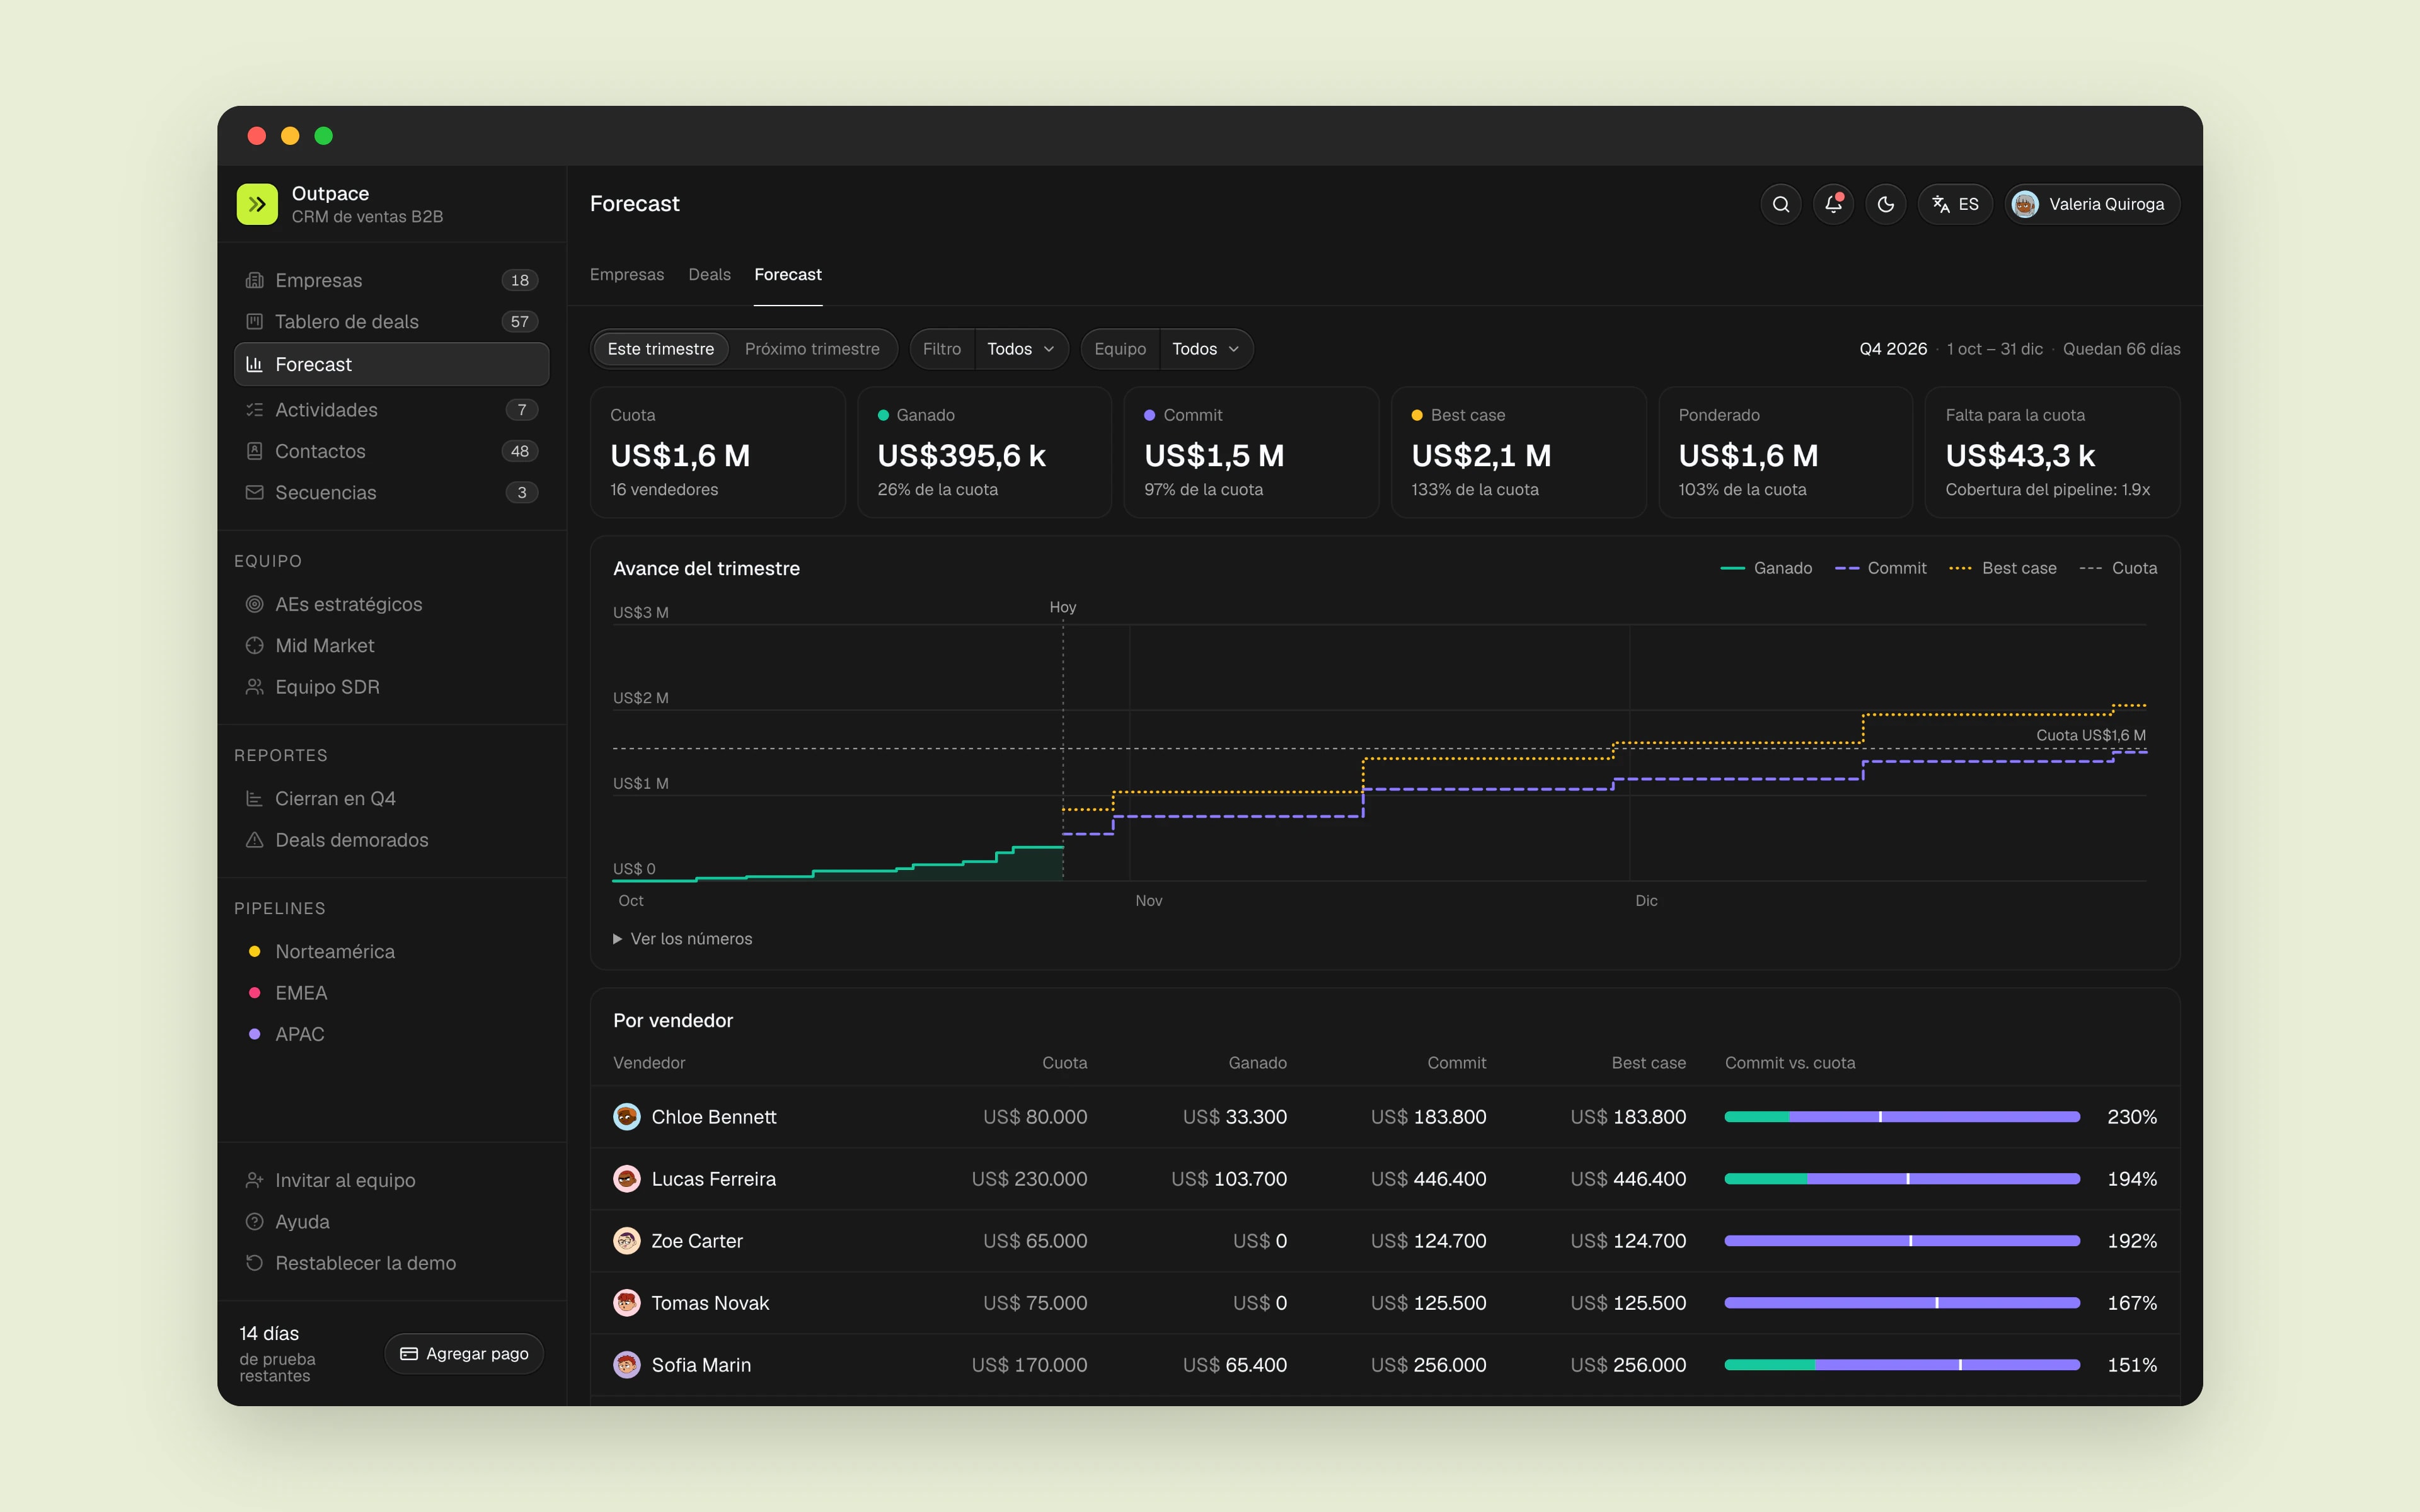Open the Empresas tab
This screenshot has width=2420, height=1512.
click(627, 274)
